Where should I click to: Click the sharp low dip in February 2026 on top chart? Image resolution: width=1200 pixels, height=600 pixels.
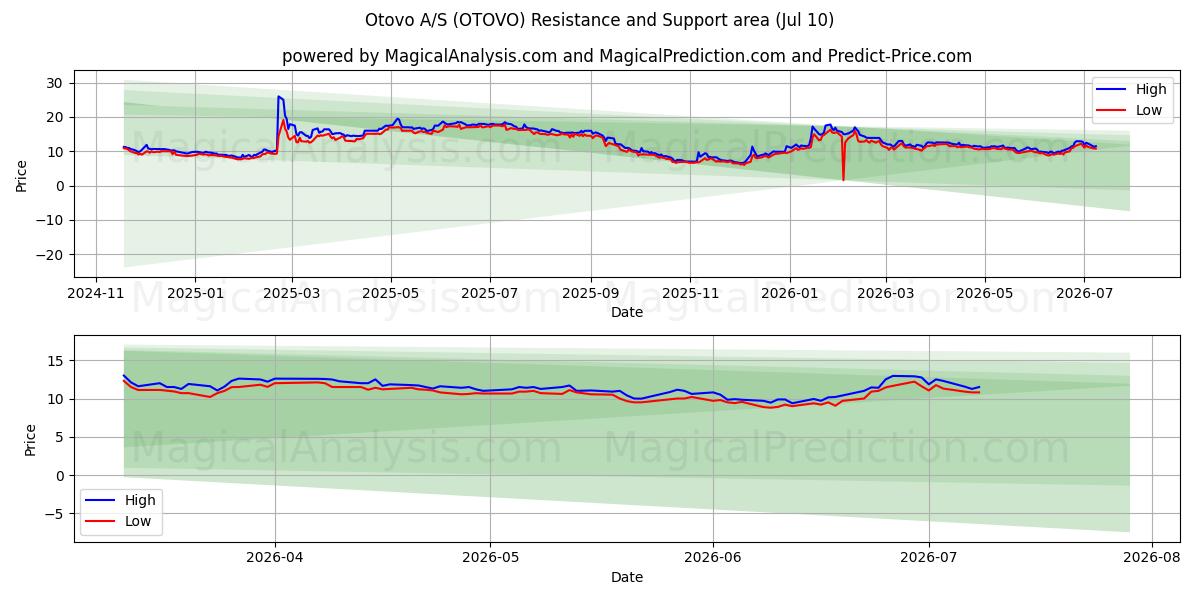[x=843, y=179]
